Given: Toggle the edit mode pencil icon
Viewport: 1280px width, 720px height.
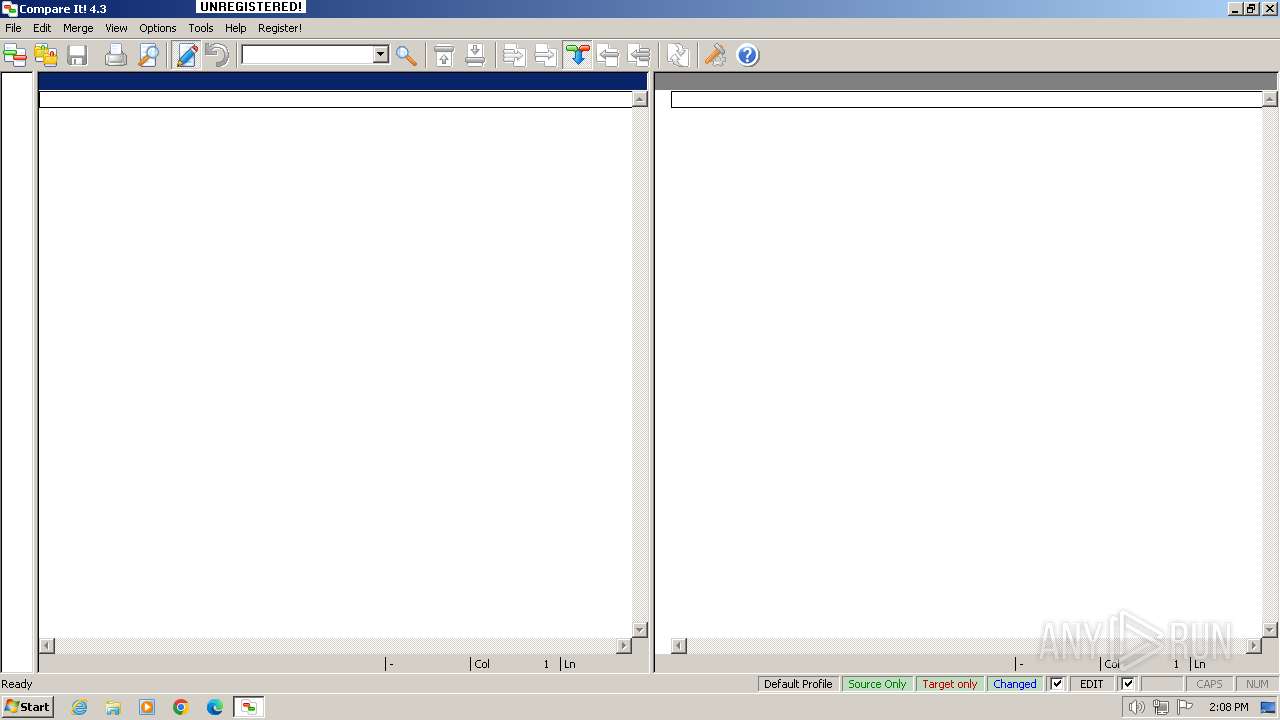Looking at the screenshot, I should (187, 55).
